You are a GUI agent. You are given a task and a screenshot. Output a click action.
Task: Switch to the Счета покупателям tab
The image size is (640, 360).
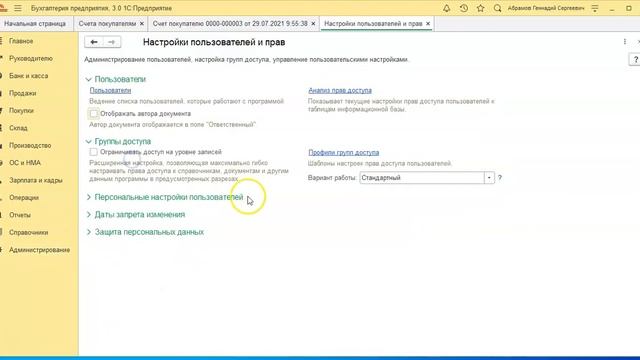pos(107,24)
